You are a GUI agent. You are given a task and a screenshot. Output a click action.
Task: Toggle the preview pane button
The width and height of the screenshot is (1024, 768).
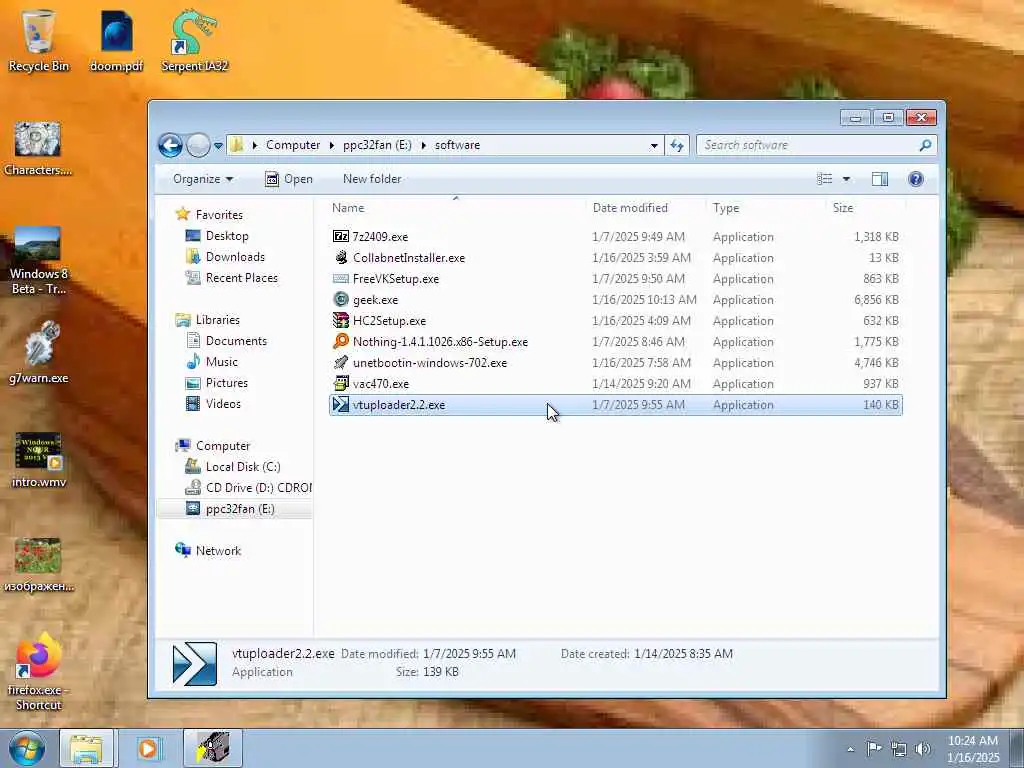pos(880,179)
